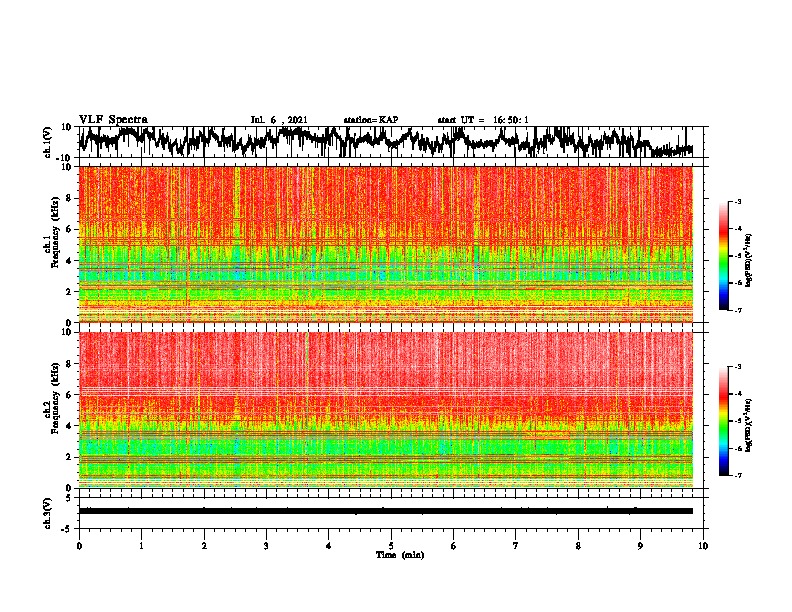Screen dimensions: 792x612
Task: Click the date label 'Jul 6, 2021'
Action: coord(279,120)
